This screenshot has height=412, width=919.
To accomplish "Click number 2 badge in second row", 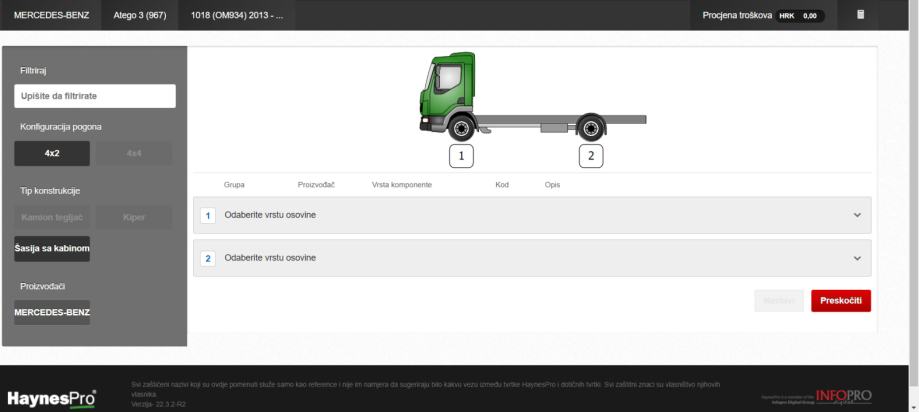I will [207, 258].
